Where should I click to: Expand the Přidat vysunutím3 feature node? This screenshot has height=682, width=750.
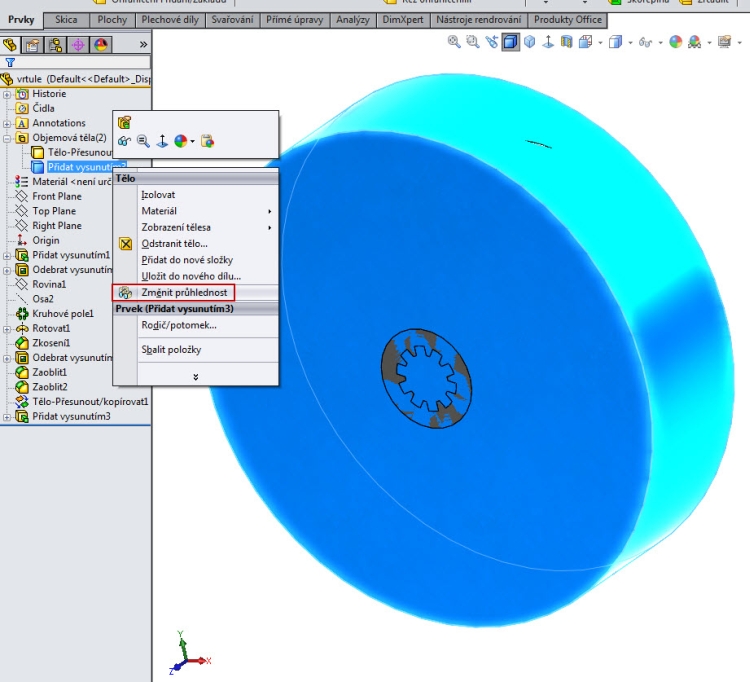click(7, 417)
